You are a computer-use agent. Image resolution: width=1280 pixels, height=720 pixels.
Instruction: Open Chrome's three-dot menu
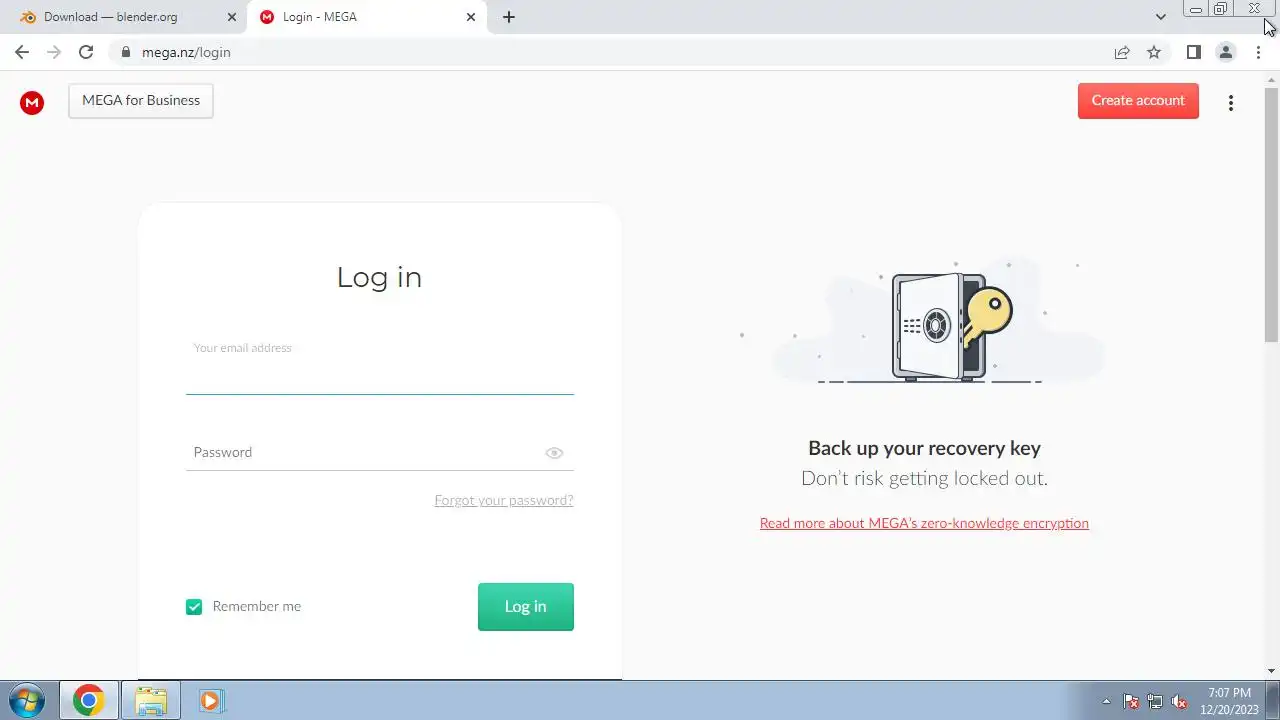click(1257, 52)
